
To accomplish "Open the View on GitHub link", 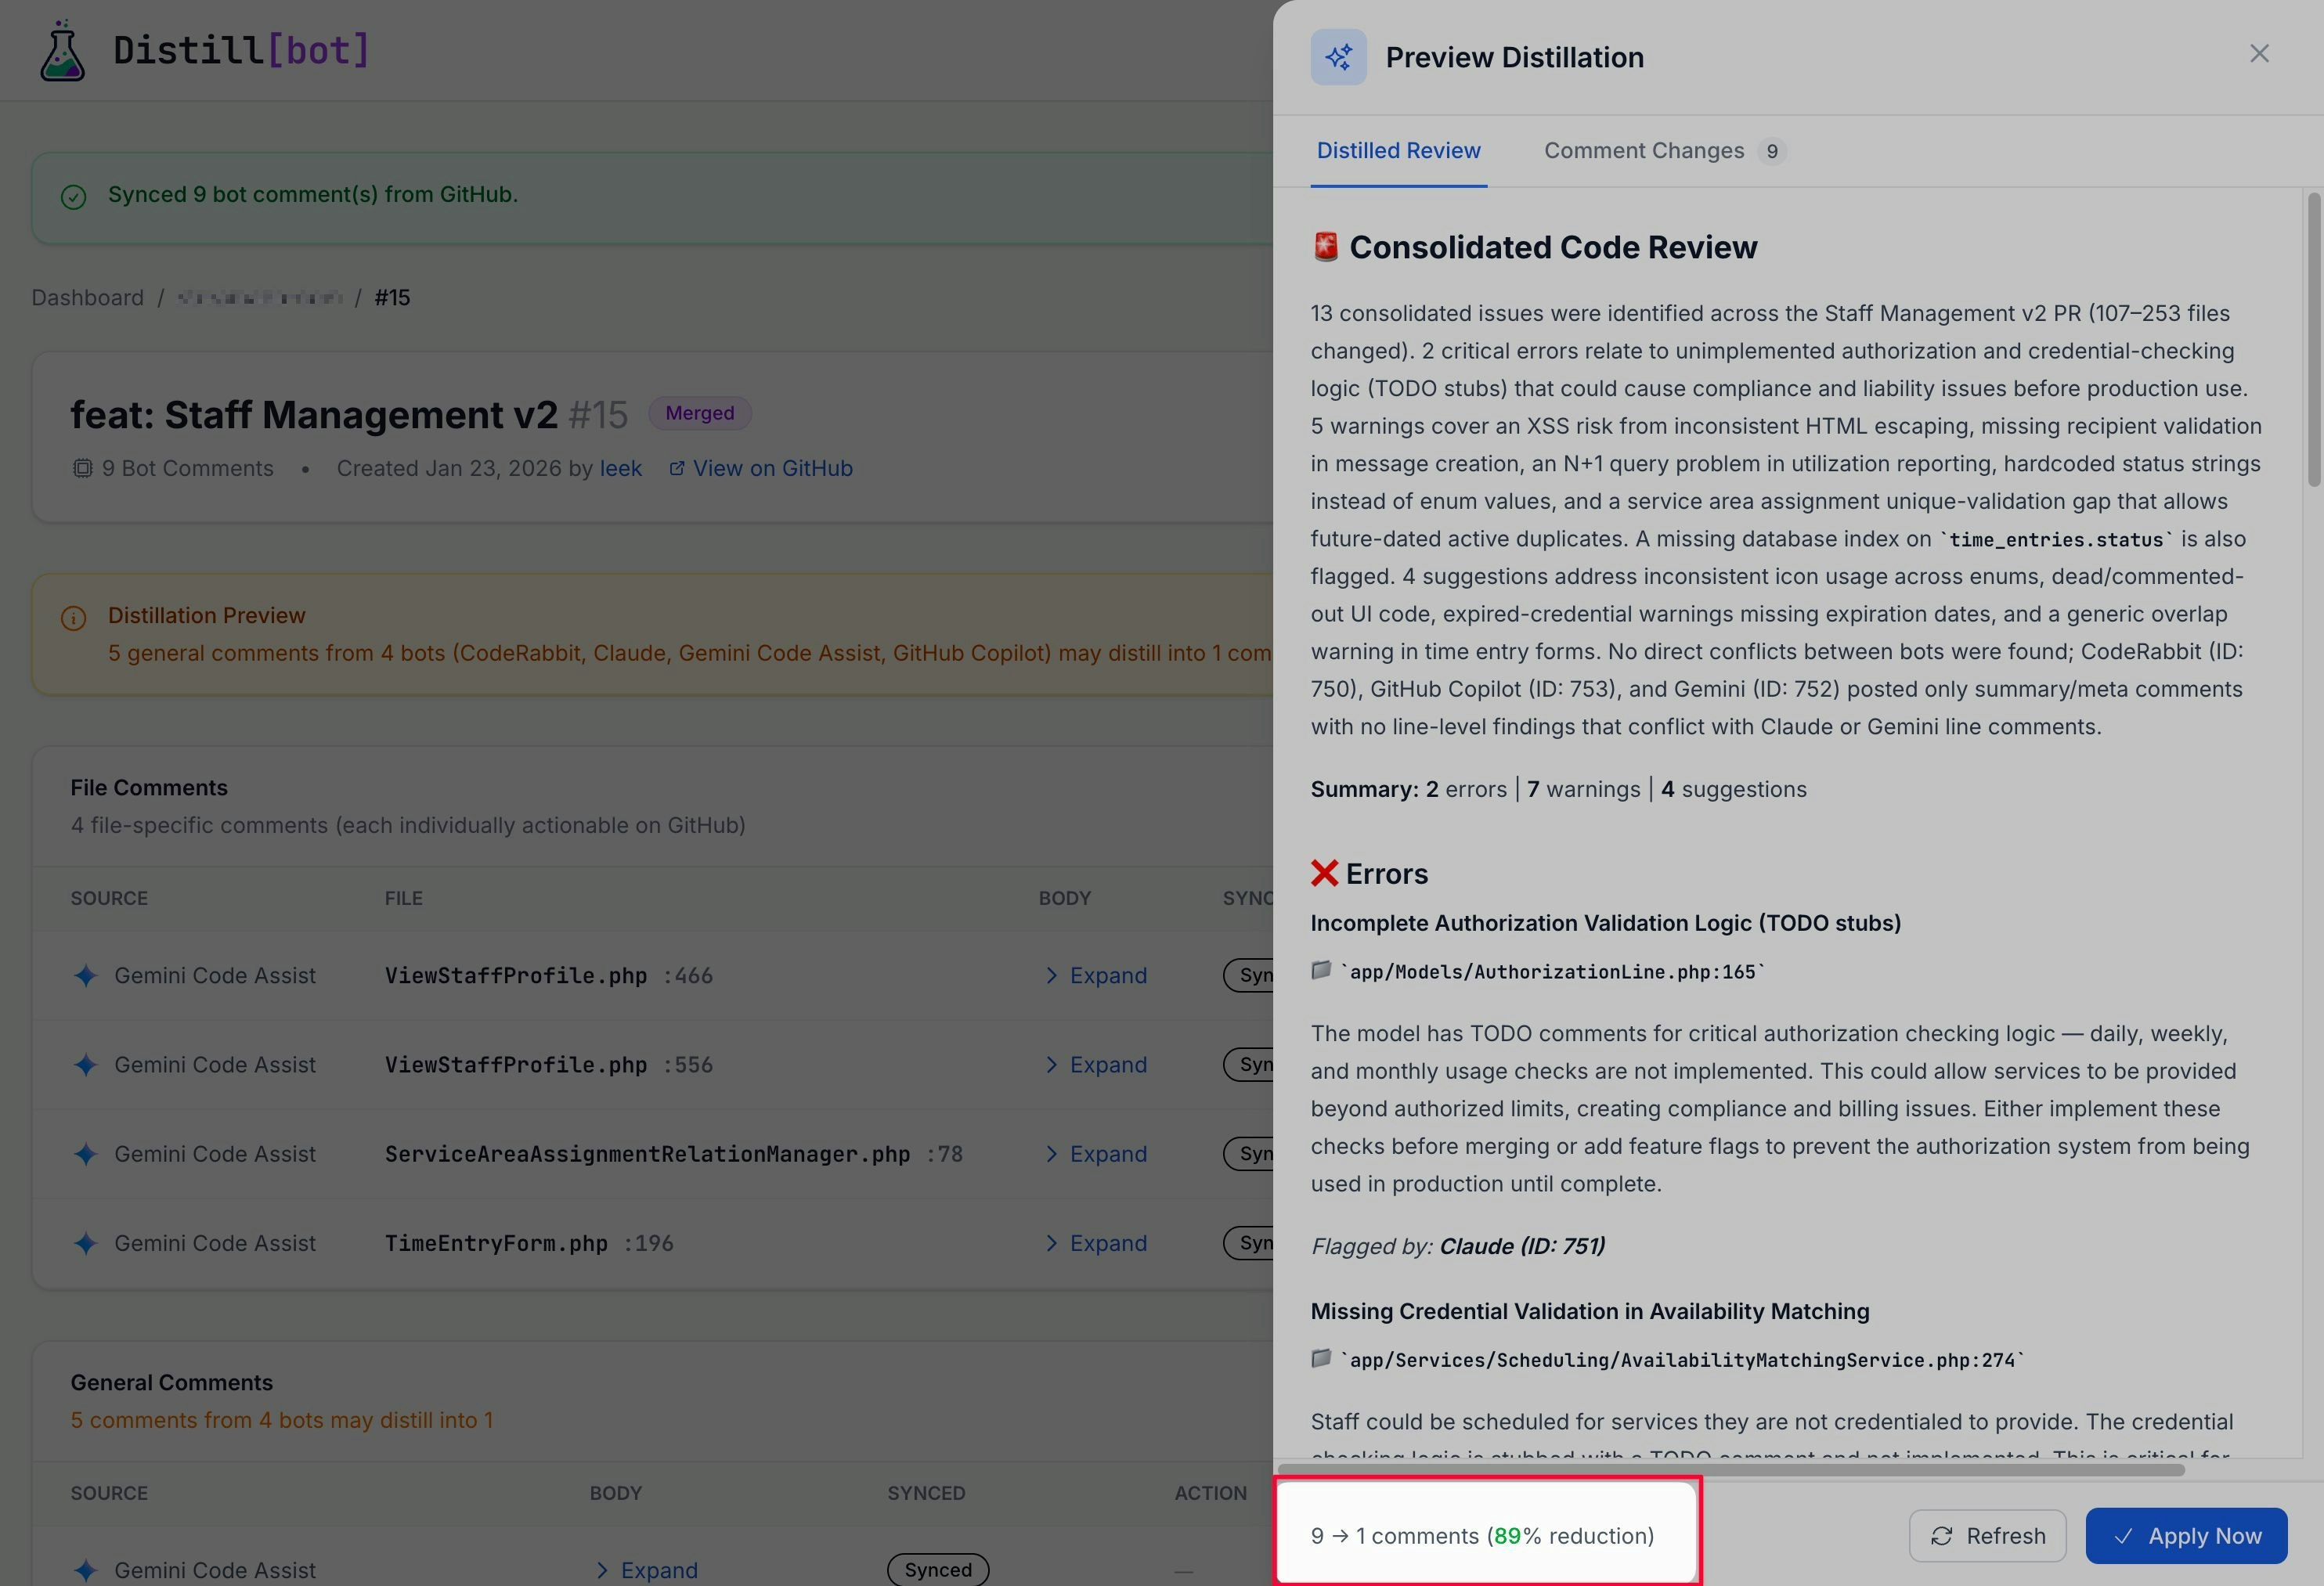I will tap(772, 468).
